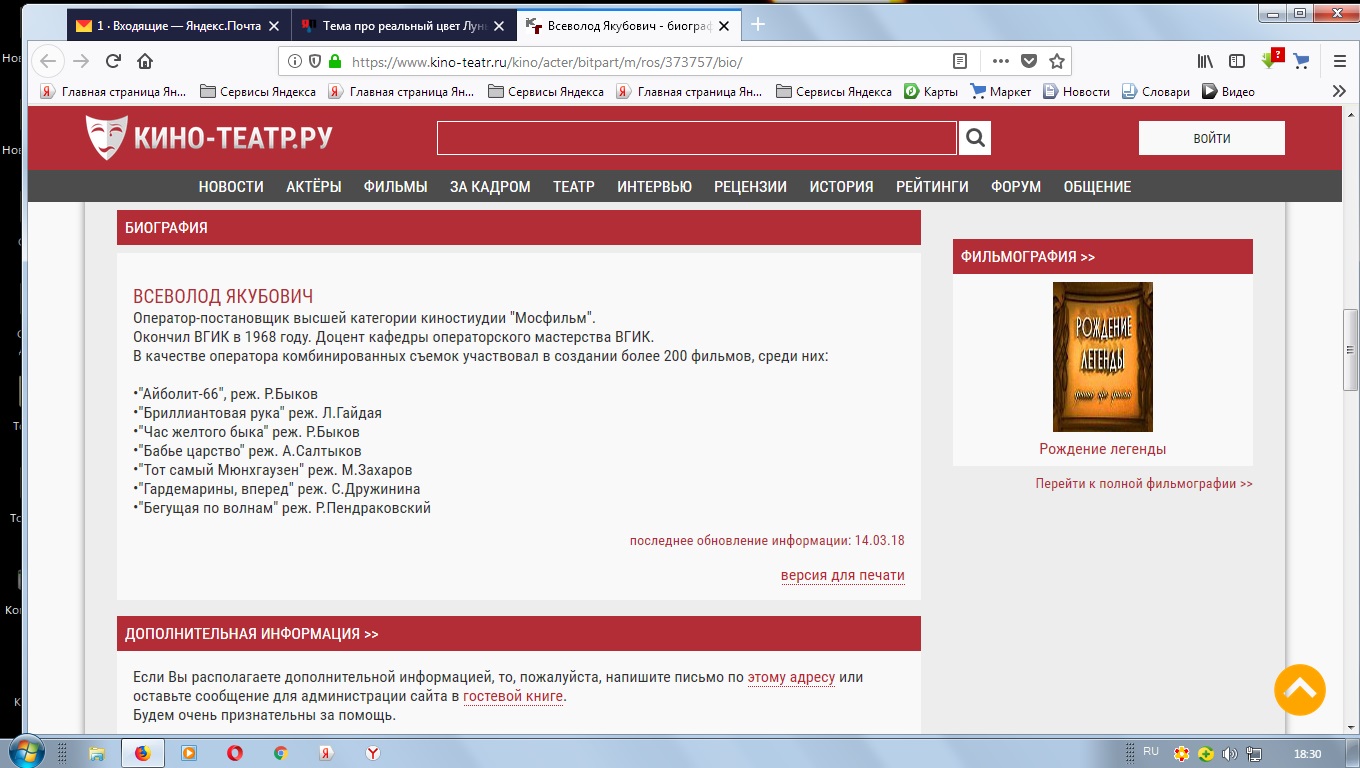Show site information icon in address bar
The height and width of the screenshot is (768, 1360).
coord(295,61)
